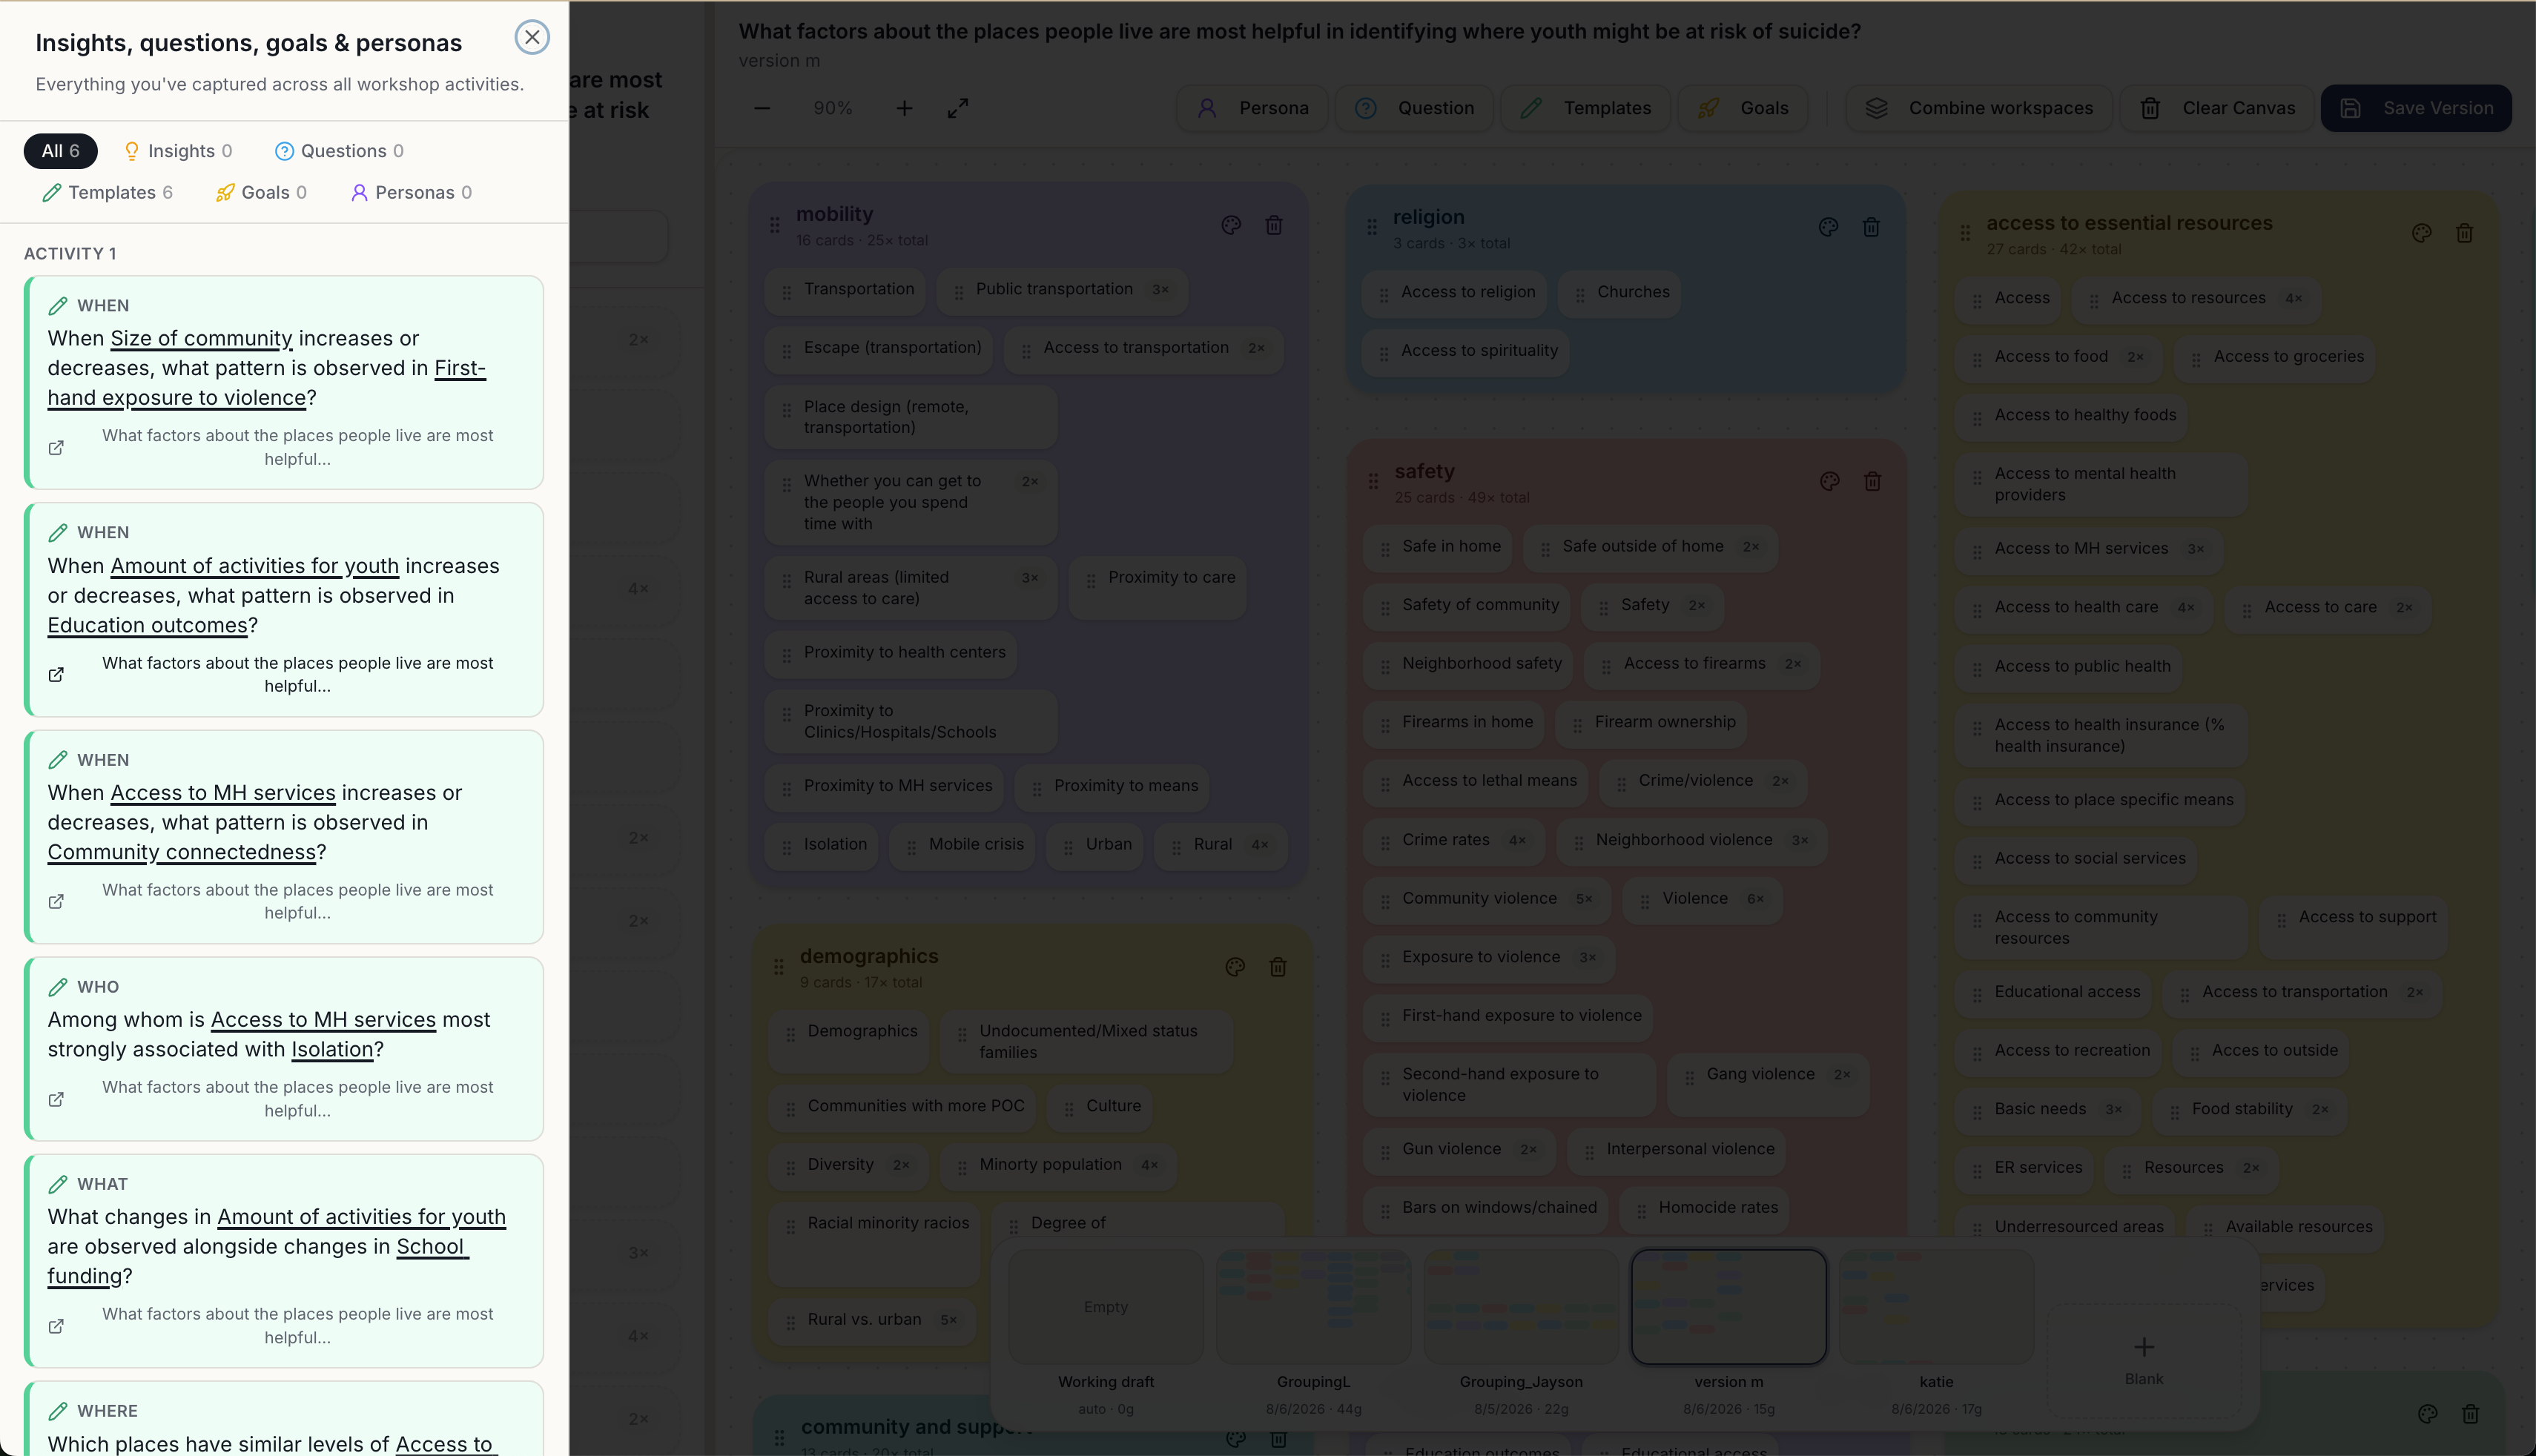Screen dimensions: 2536x1456
Task: Select the "Undocumented/Mixed status families" card
Action: tap(1087, 1042)
